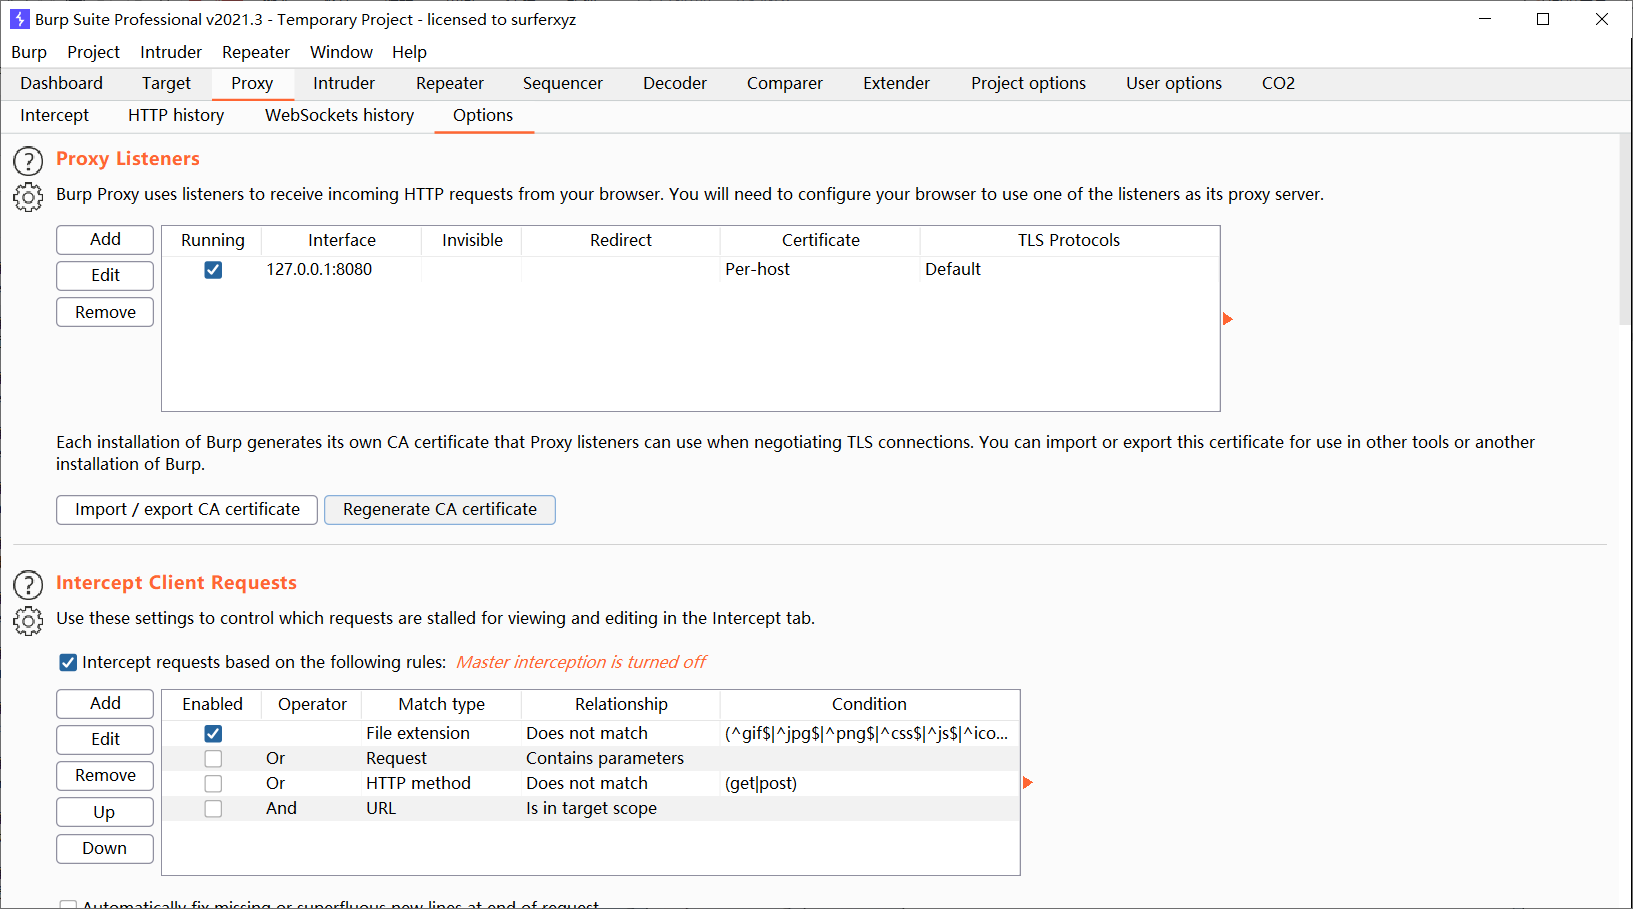Click the Relationship column header
This screenshot has width=1633, height=909.
pos(620,705)
